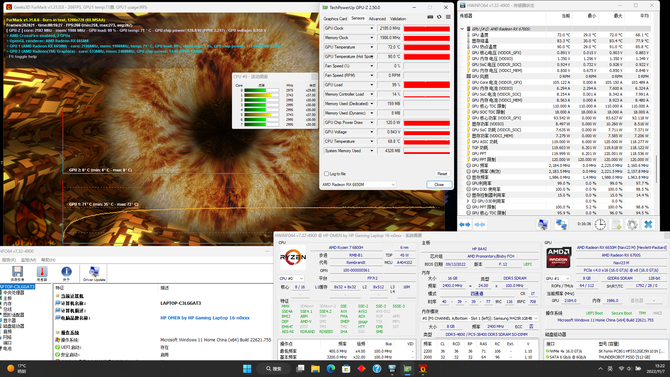Click the blue About info icon
The width and height of the screenshot is (670, 377).
point(66,272)
